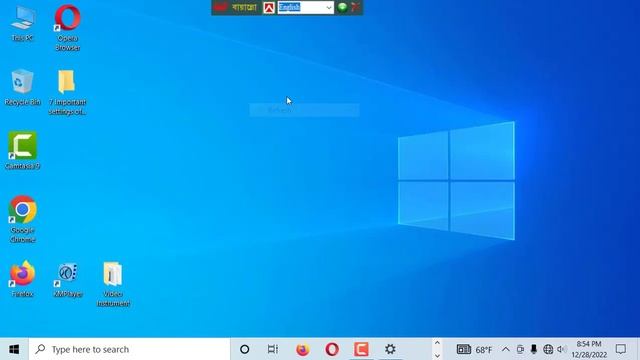Open the volume speaker icon
The image size is (640, 360).
click(562, 349)
